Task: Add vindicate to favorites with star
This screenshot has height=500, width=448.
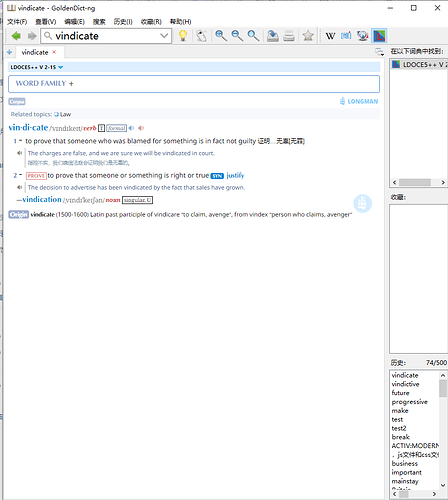Action: tap(308, 36)
